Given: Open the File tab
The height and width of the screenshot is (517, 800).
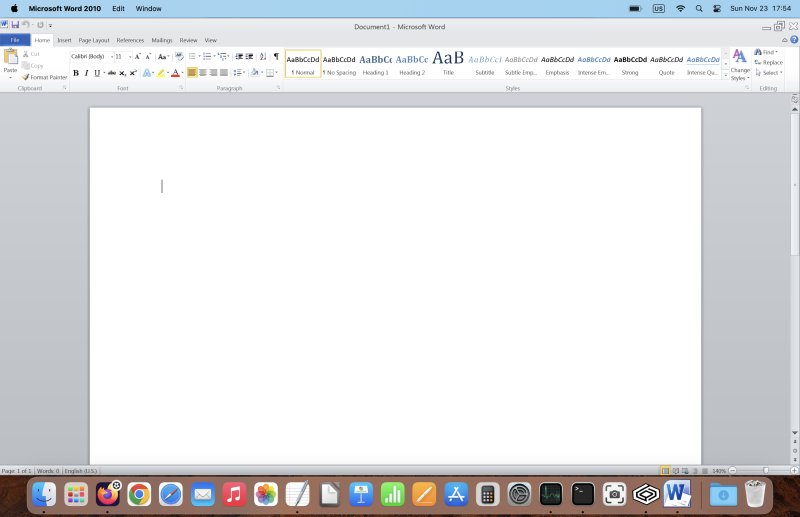Looking at the screenshot, I should (x=15, y=40).
